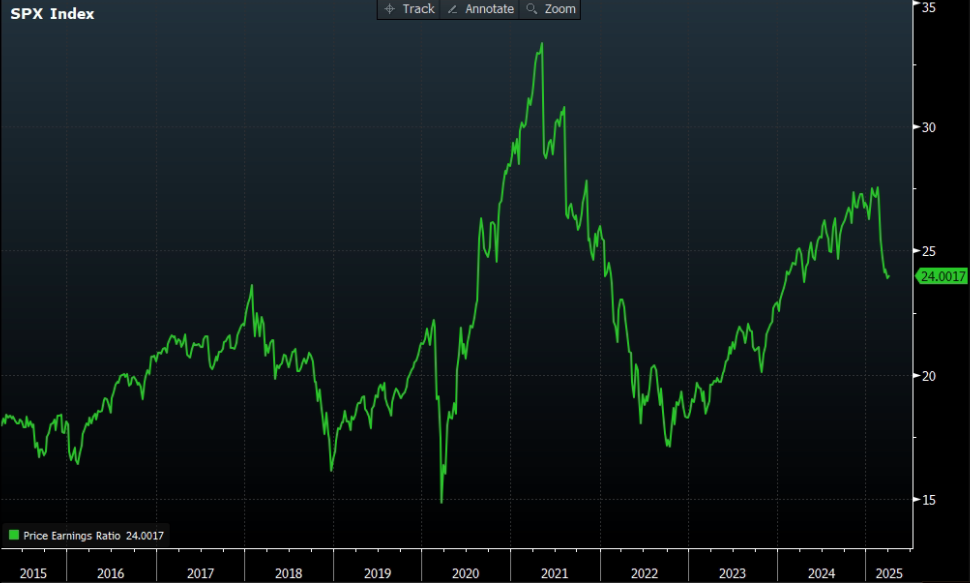Click the SPX Index chart title
This screenshot has width=970, height=583.
53,14
